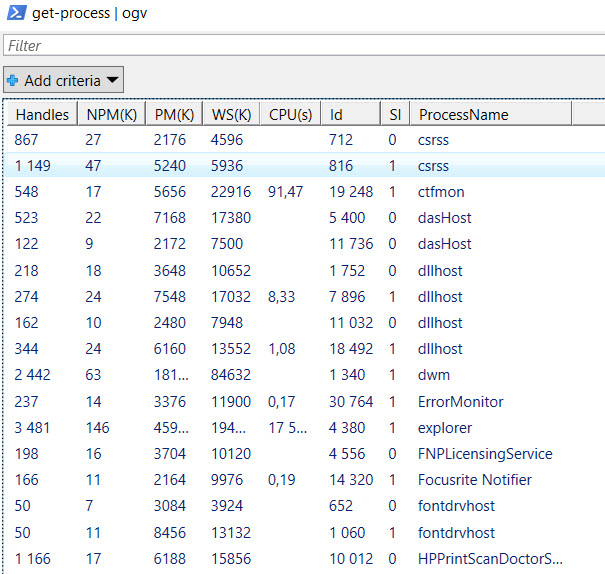Select the dasHost row with Id 5 400
605x574 pixels.
(x=305, y=218)
